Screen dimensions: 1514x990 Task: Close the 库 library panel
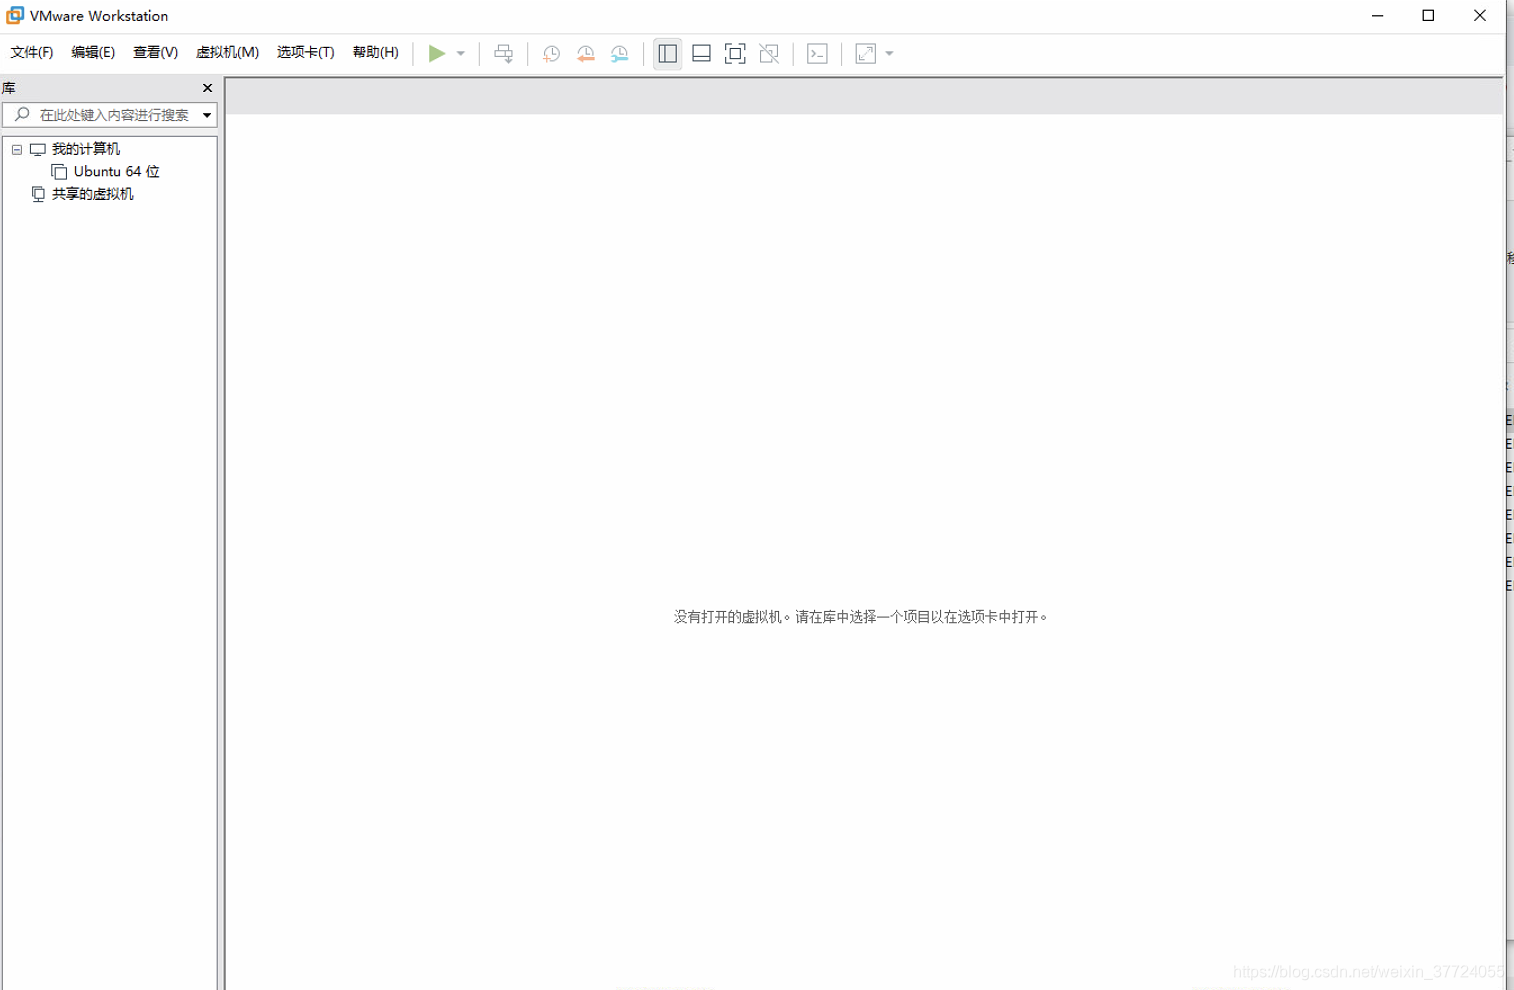(x=207, y=88)
